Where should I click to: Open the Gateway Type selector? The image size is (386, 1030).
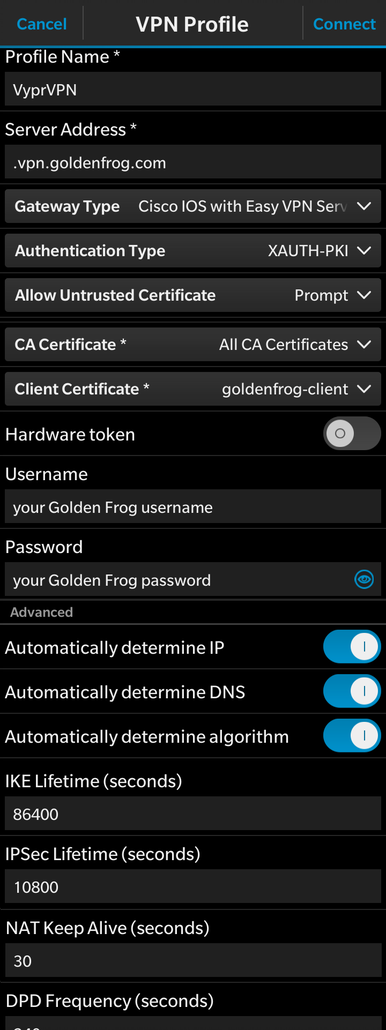pos(193,206)
